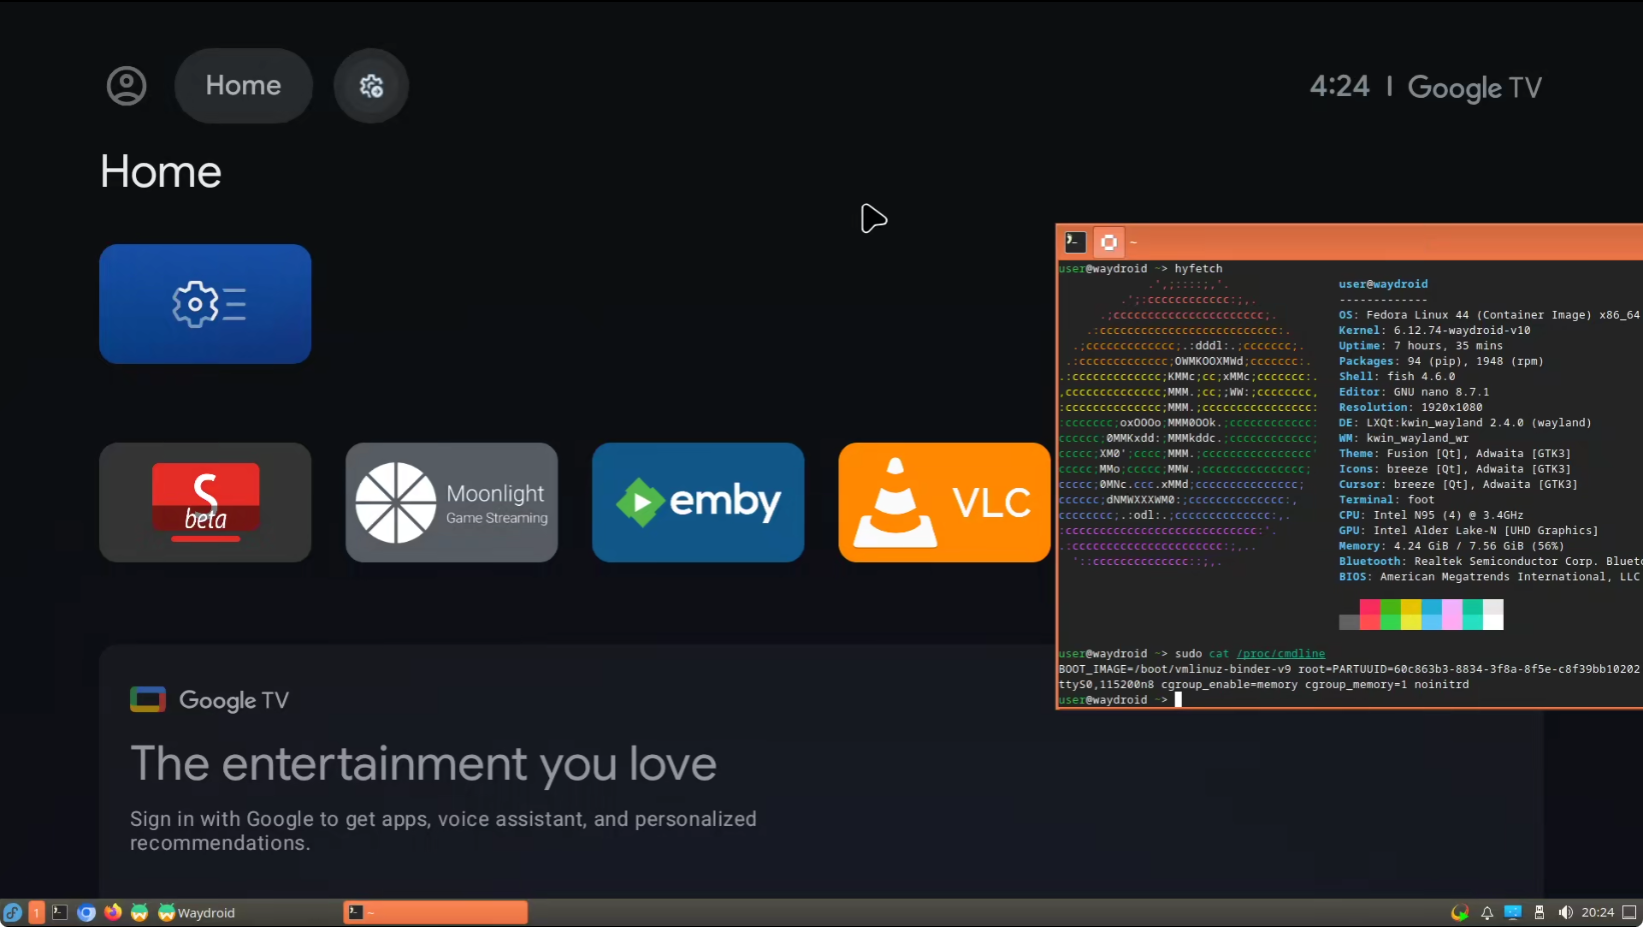
Task: Click the Packages line in terminal output
Action: coord(1441,361)
